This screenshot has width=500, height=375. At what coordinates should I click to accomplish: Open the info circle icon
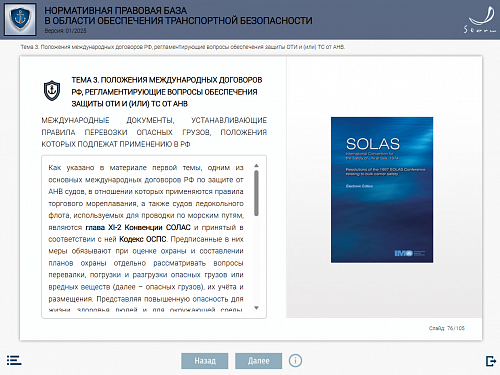click(x=295, y=361)
